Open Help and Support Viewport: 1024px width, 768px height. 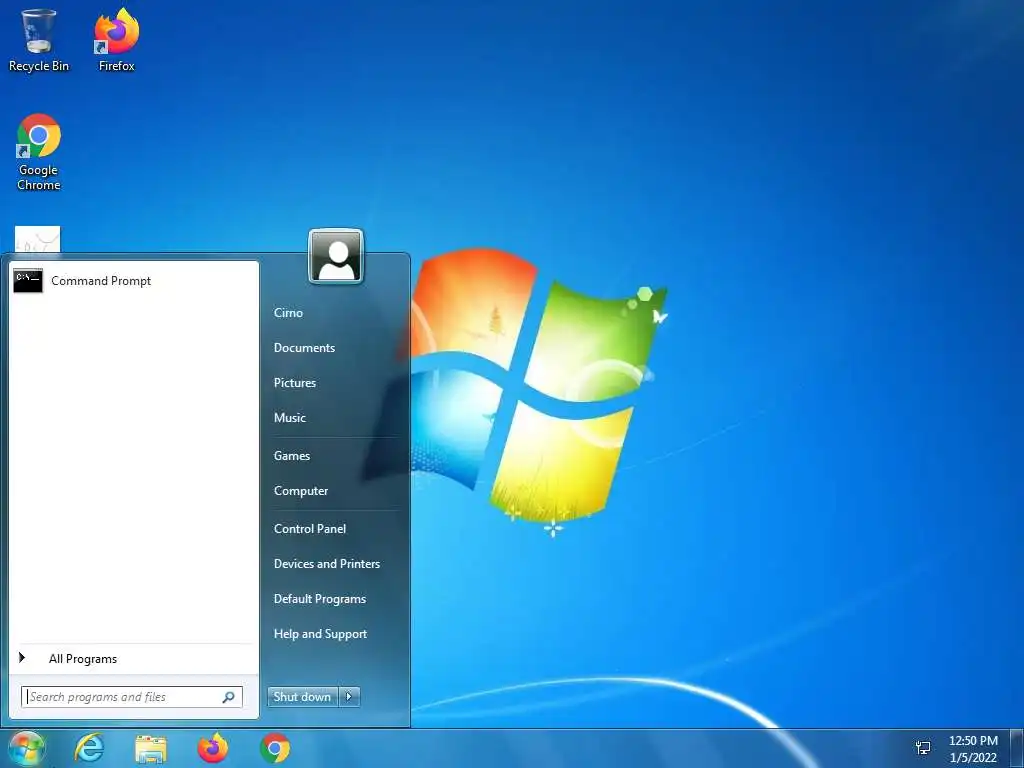(320, 634)
